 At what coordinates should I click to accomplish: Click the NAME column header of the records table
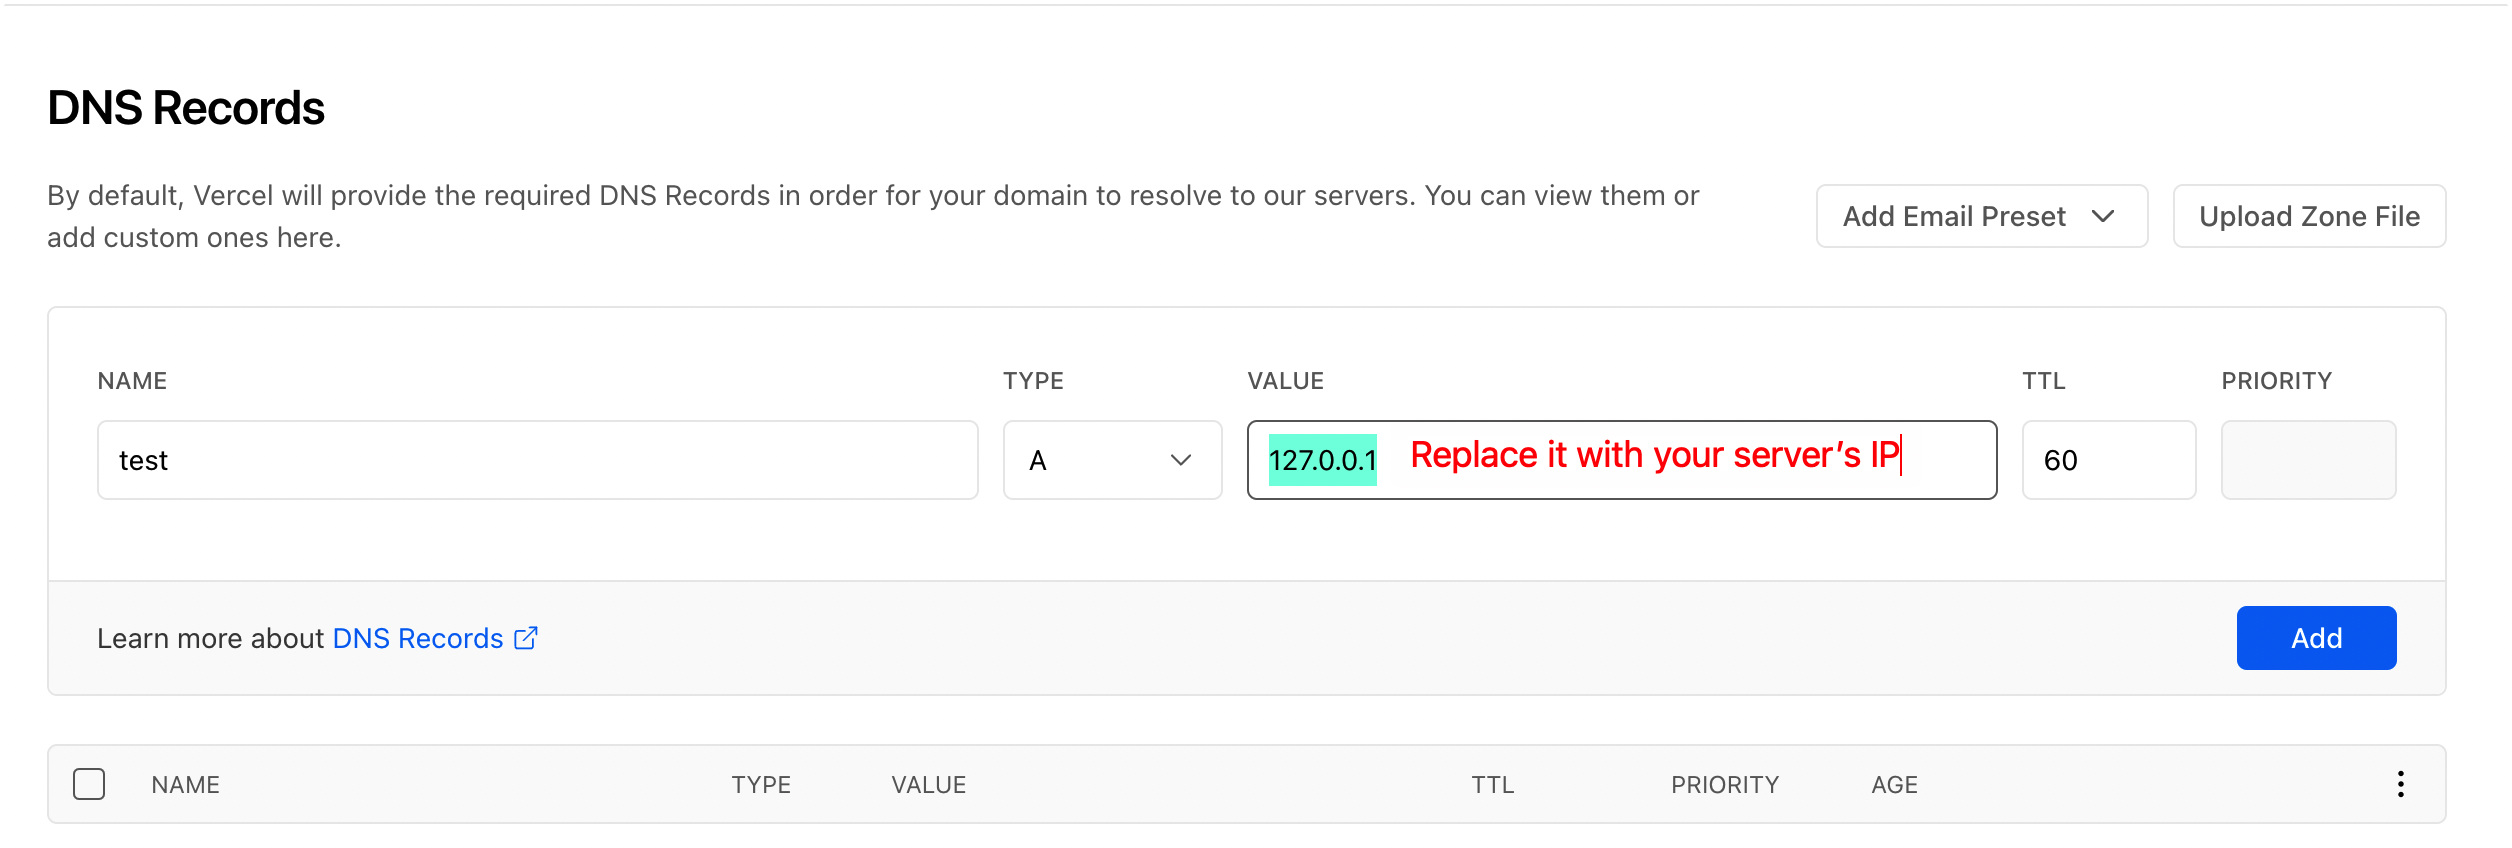186,785
